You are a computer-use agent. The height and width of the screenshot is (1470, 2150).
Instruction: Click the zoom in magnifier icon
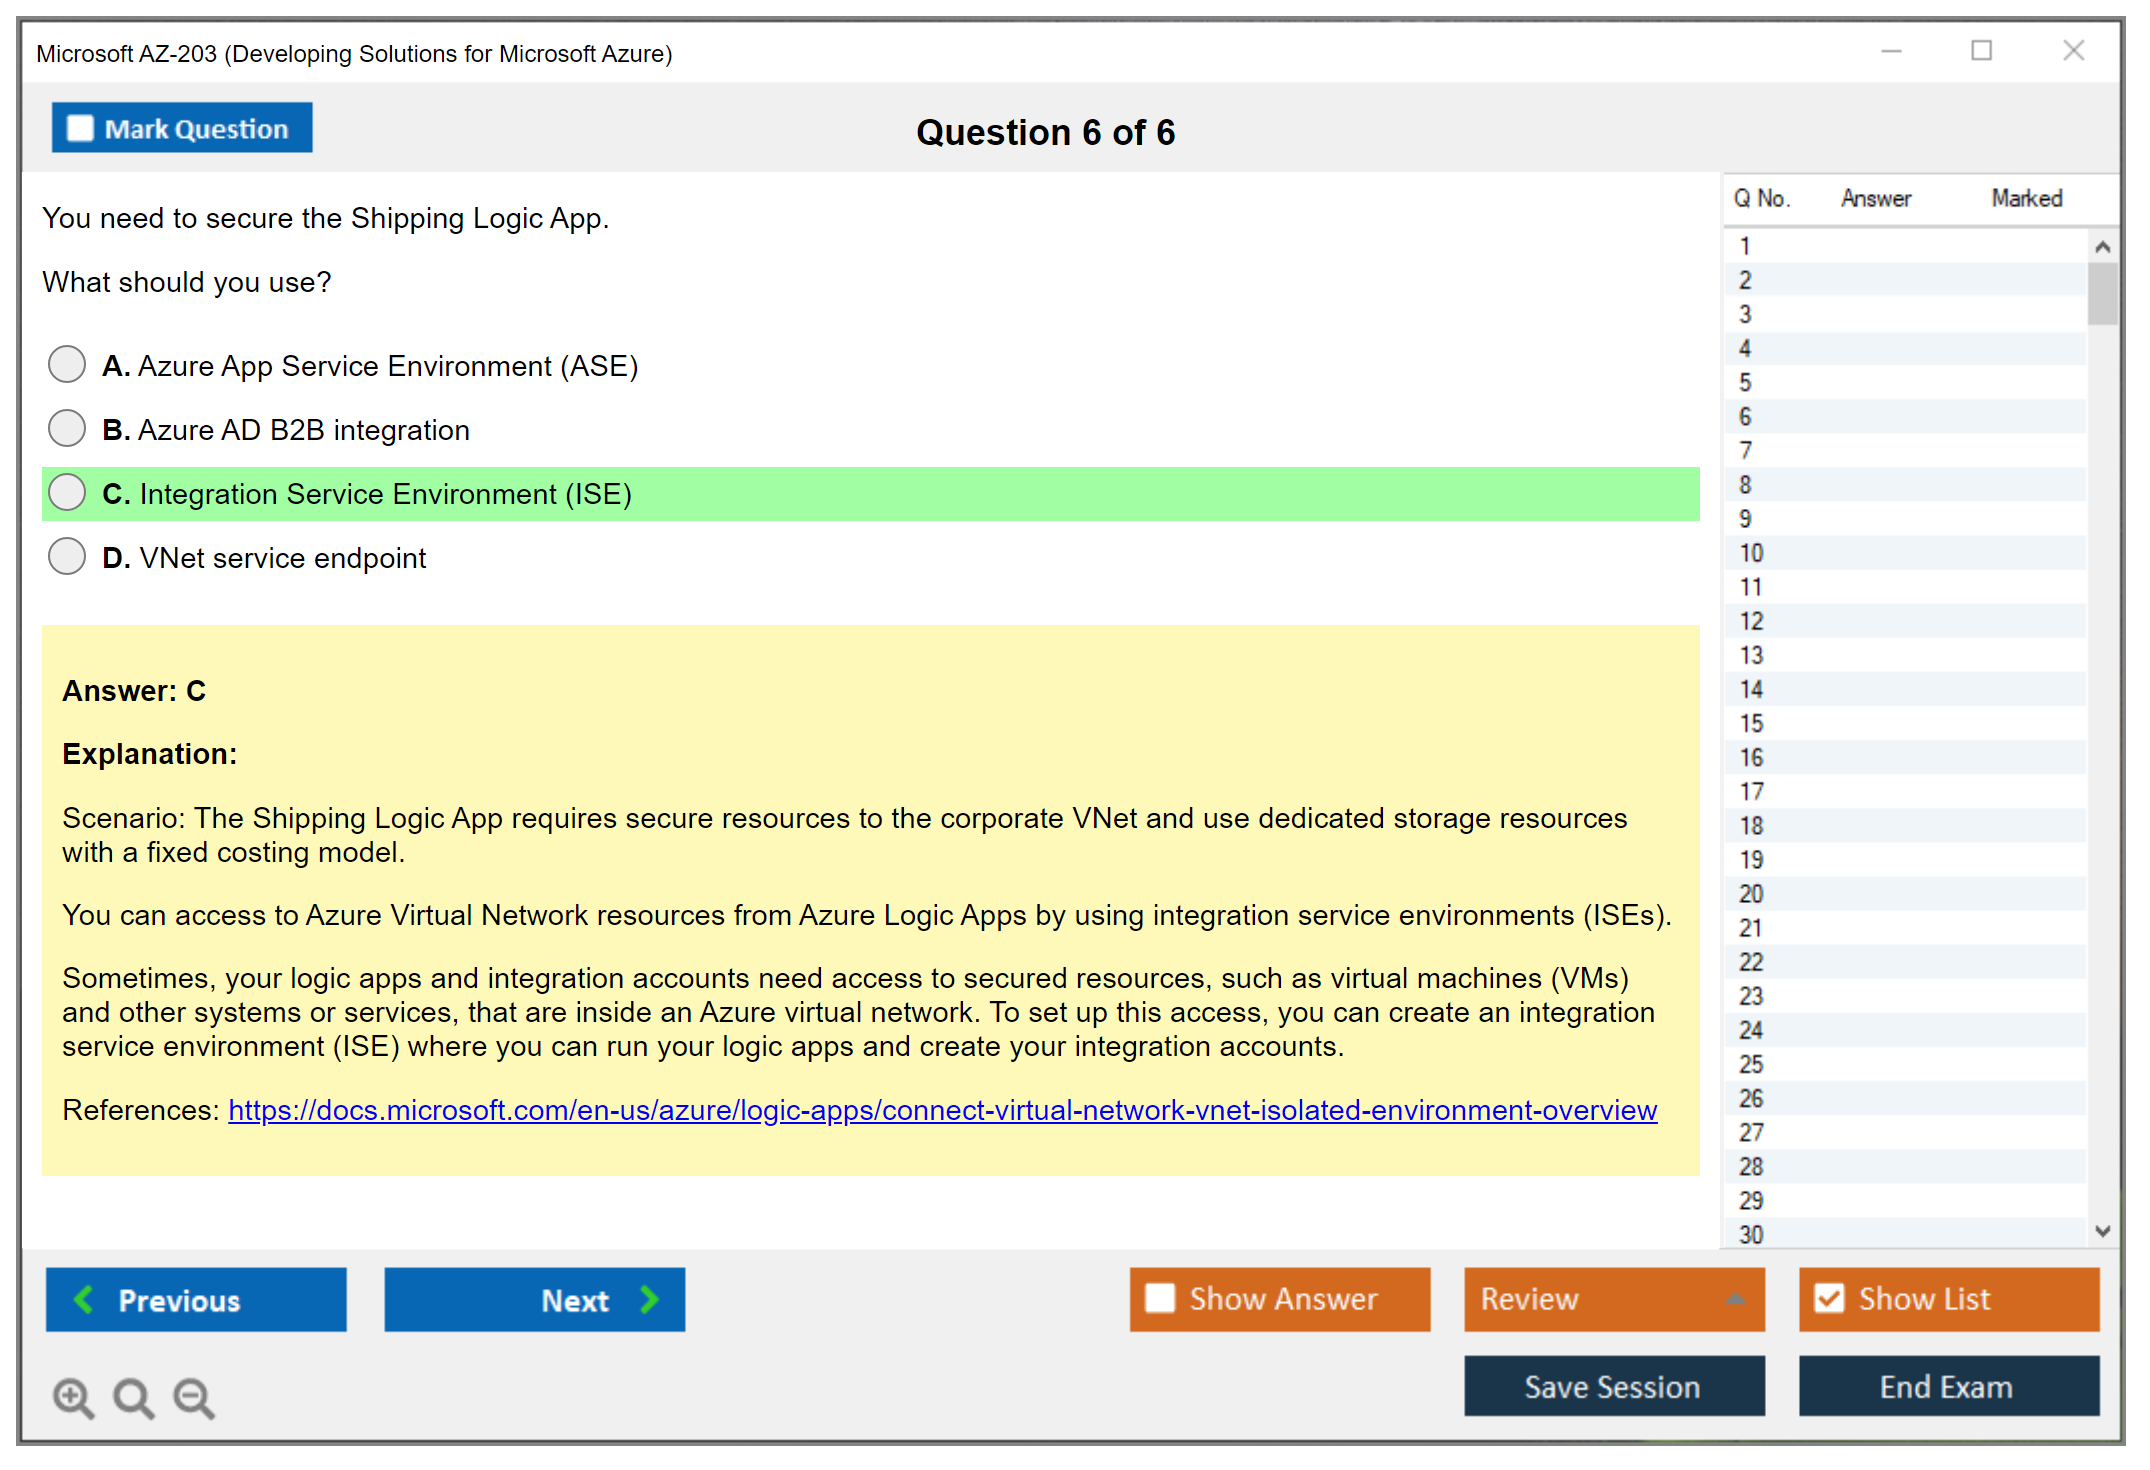click(x=73, y=1397)
